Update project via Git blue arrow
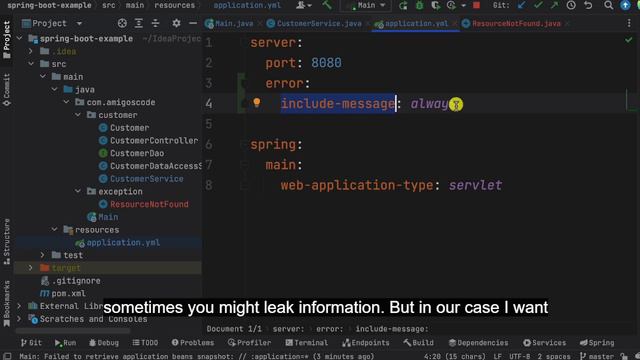 coord(521,5)
